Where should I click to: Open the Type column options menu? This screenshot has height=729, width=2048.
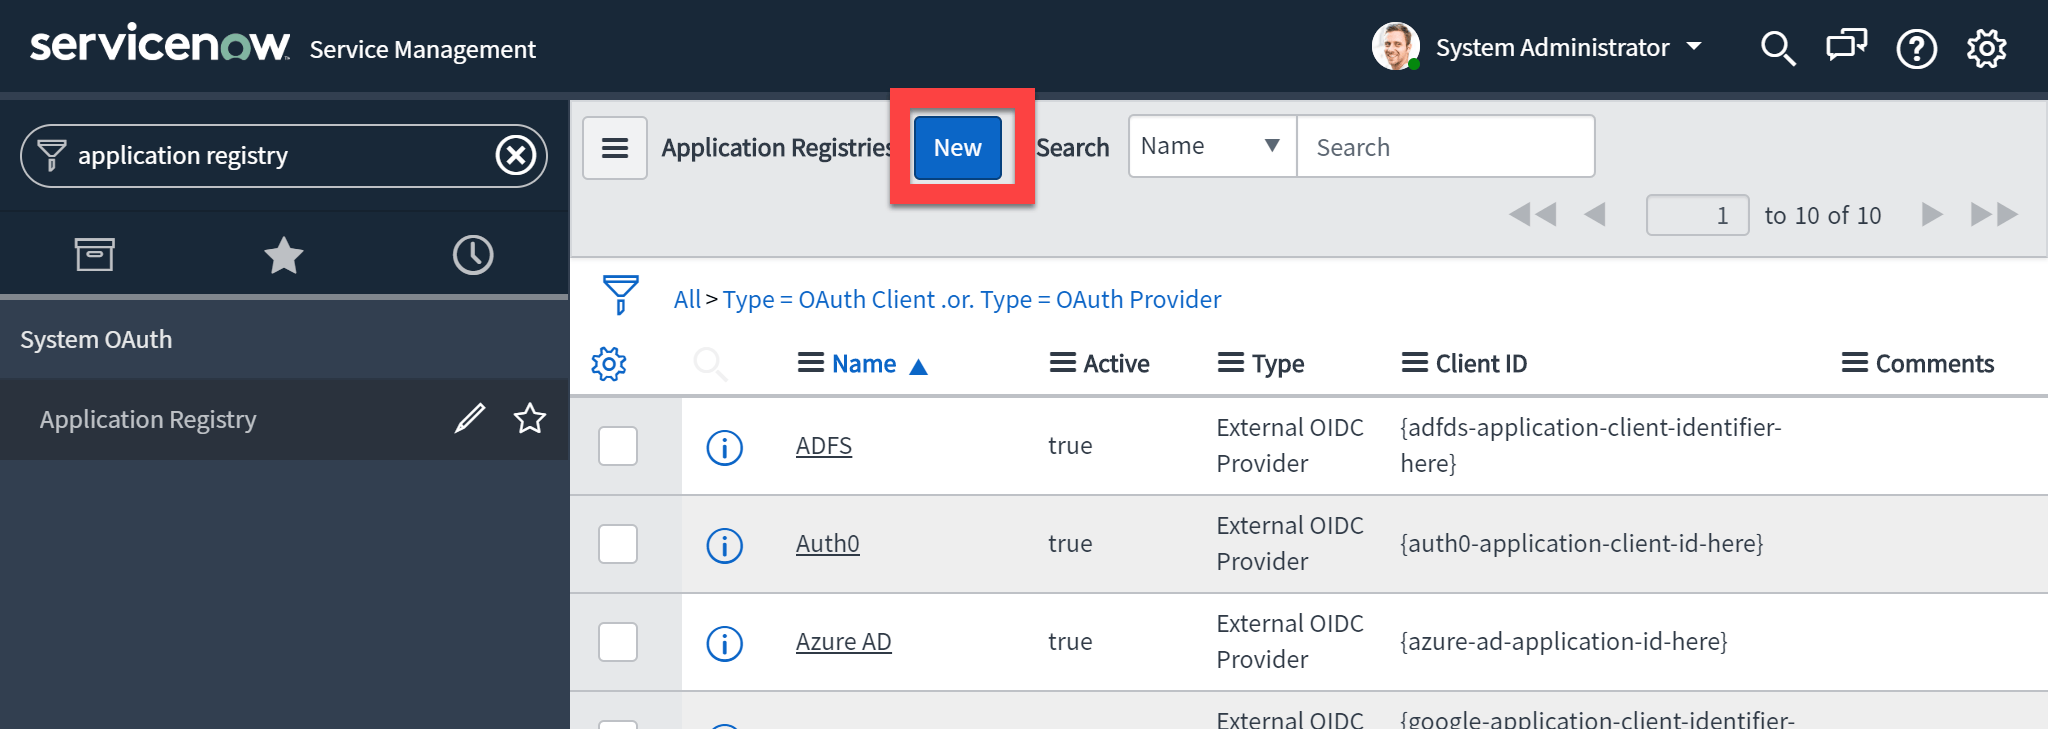click(x=1230, y=362)
